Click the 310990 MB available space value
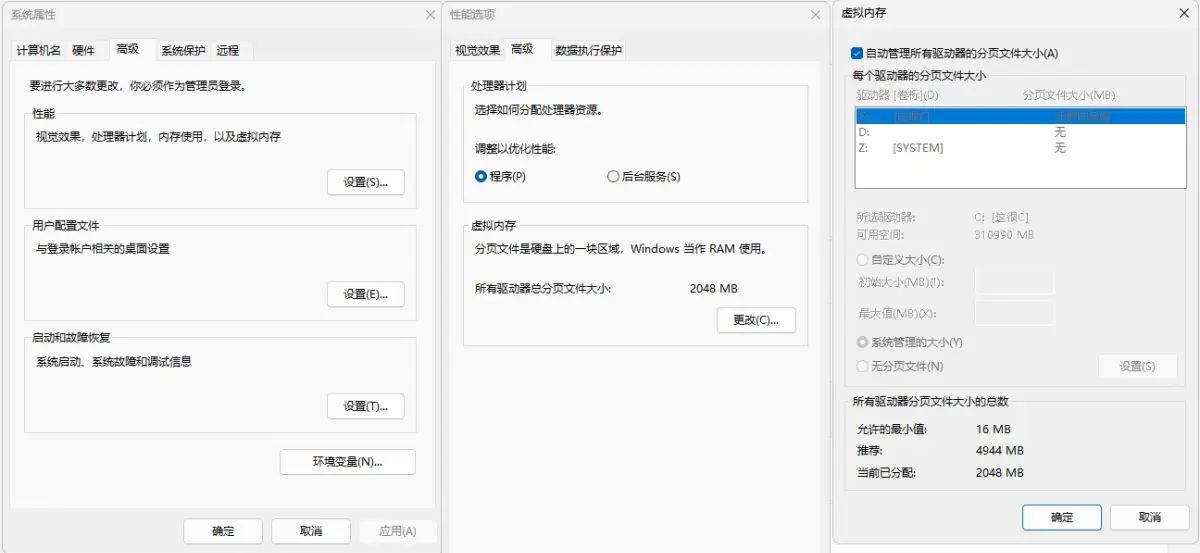Image resolution: width=1200 pixels, height=553 pixels. (x=1003, y=235)
